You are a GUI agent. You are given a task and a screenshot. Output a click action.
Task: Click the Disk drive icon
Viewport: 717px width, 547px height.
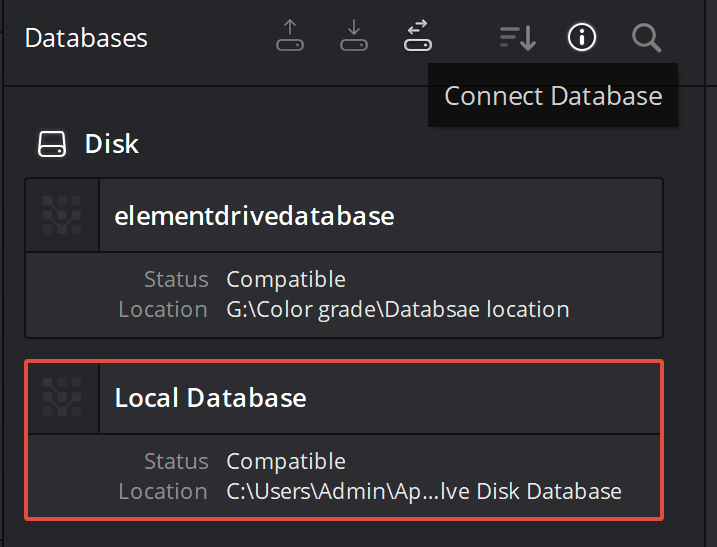(52, 145)
